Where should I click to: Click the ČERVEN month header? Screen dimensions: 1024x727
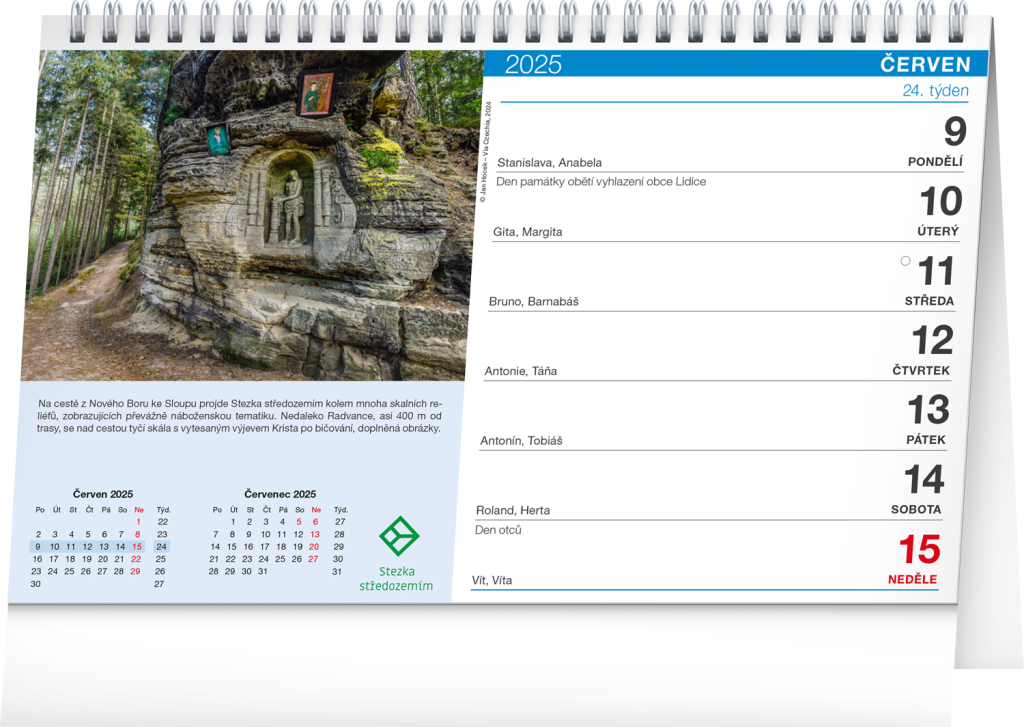pyautogui.click(x=925, y=65)
